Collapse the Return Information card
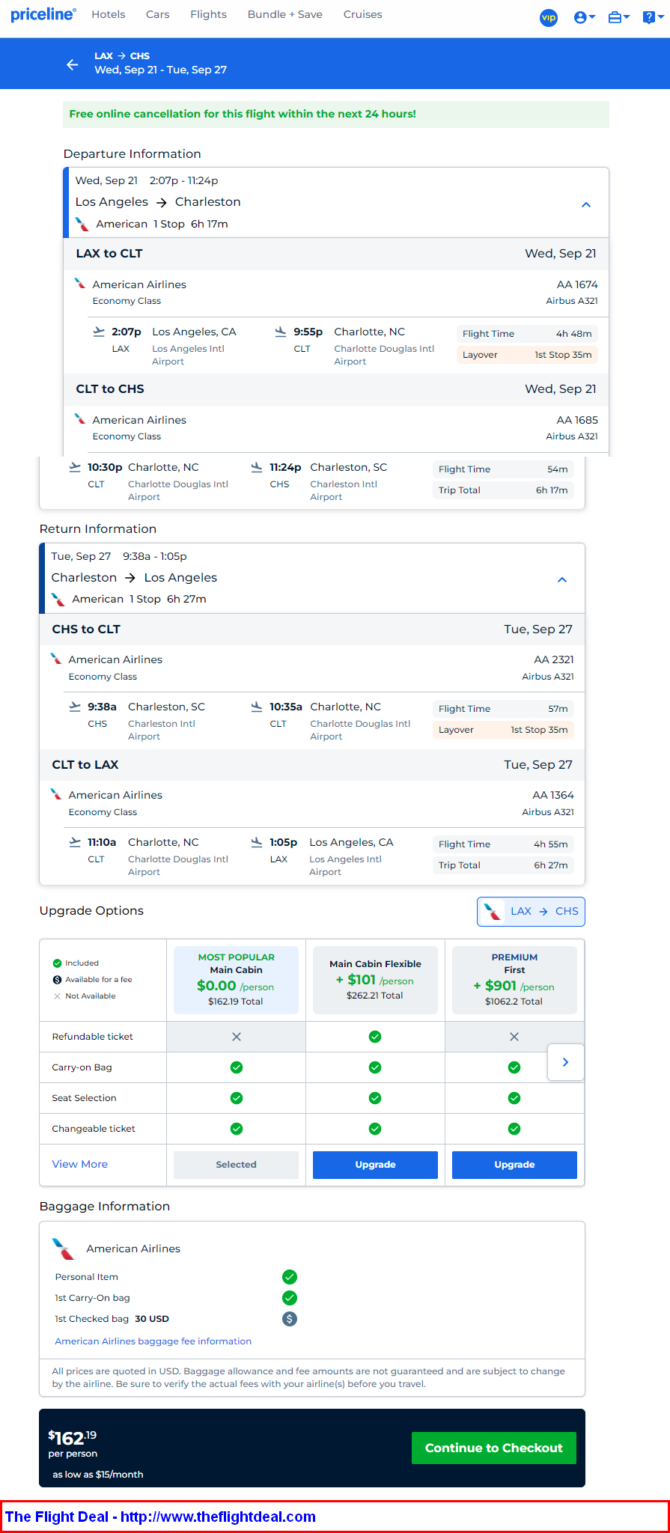Screen dimensions: 670x1533 click(x=562, y=580)
